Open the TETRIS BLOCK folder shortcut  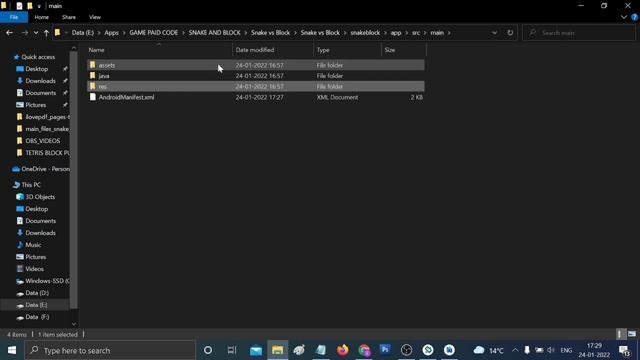pyautogui.click(x=47, y=153)
